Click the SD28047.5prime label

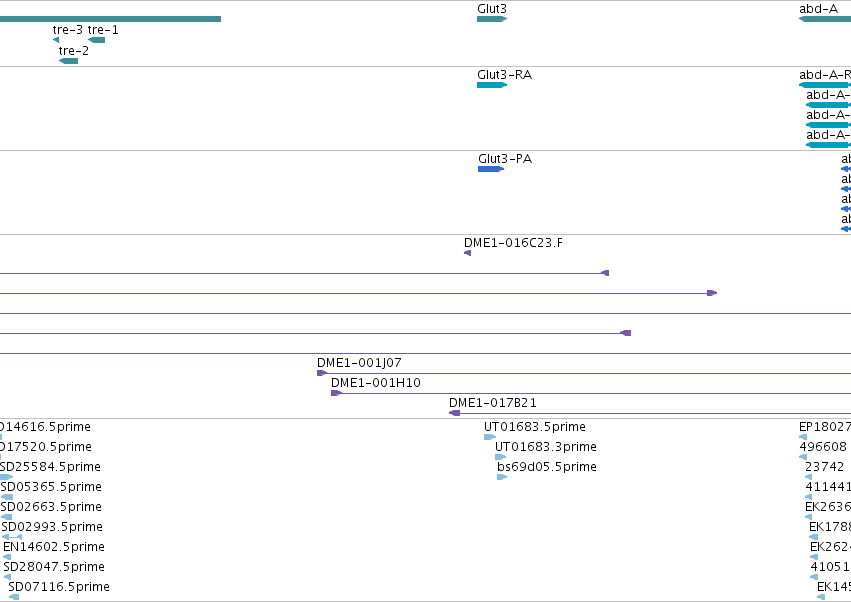(x=54, y=567)
